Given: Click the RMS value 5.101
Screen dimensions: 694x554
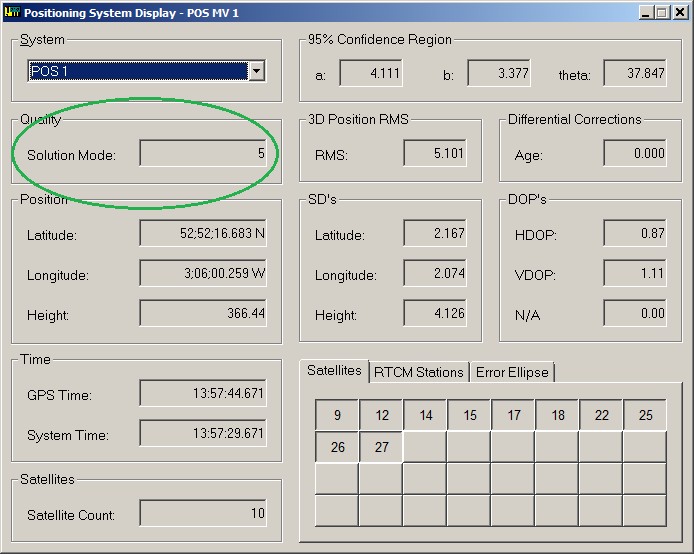Looking at the screenshot, I should pos(435,153).
